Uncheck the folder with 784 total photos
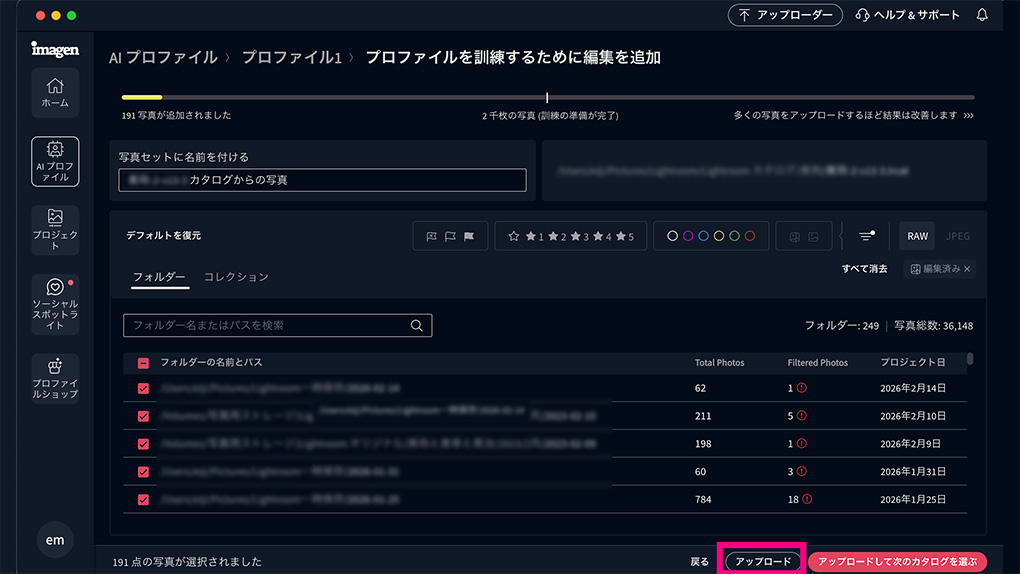Viewport: 1020px width, 574px height. pos(143,499)
